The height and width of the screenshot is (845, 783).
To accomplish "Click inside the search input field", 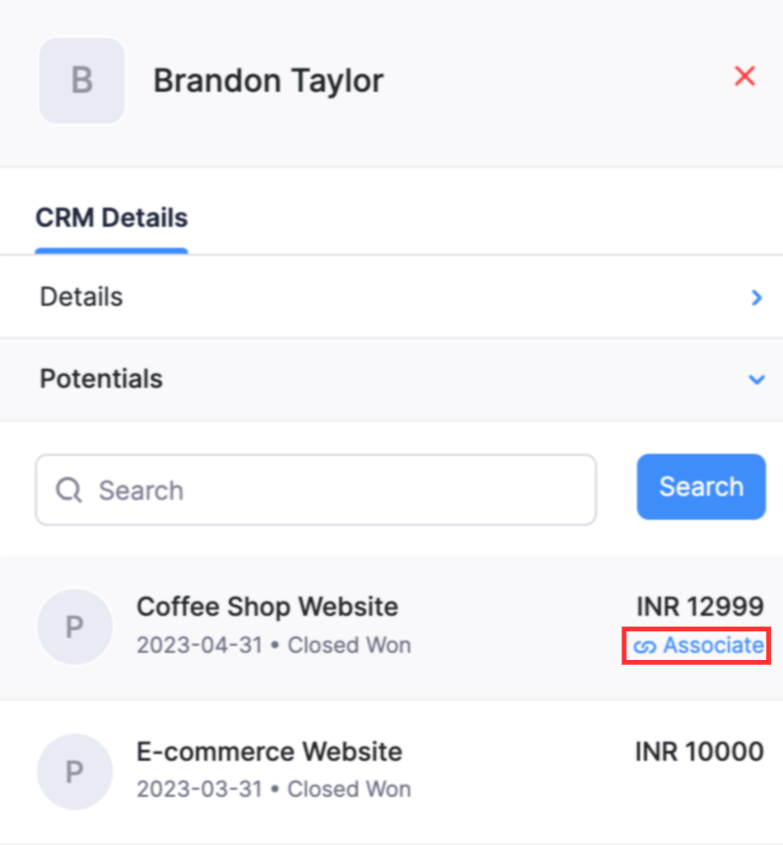I will [300, 490].
